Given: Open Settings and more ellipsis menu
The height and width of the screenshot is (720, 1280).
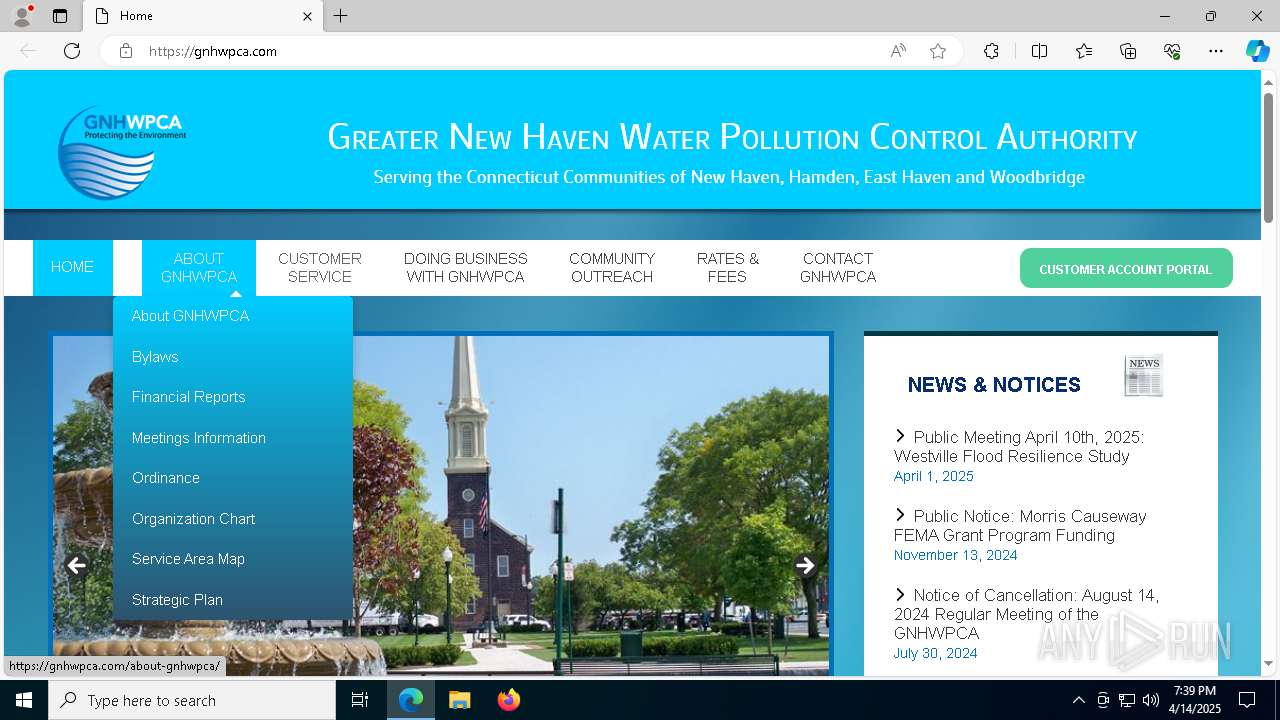Looking at the screenshot, I should 1216,51.
